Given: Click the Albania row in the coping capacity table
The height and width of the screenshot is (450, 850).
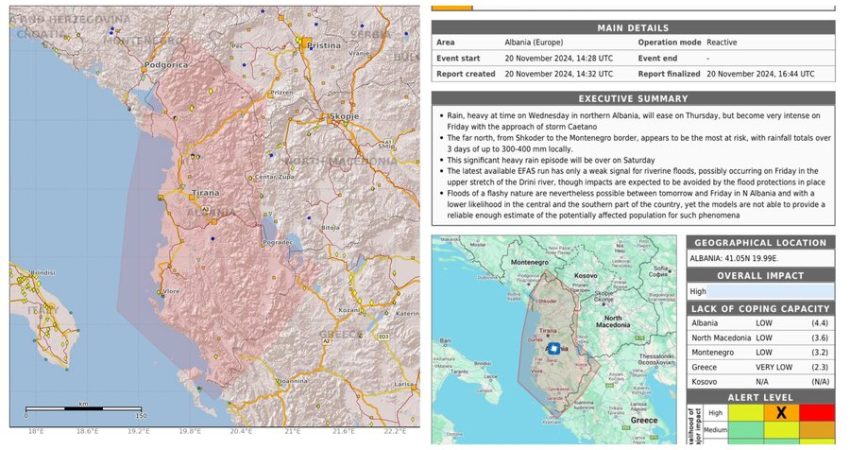Looking at the screenshot, I should click(x=760, y=323).
